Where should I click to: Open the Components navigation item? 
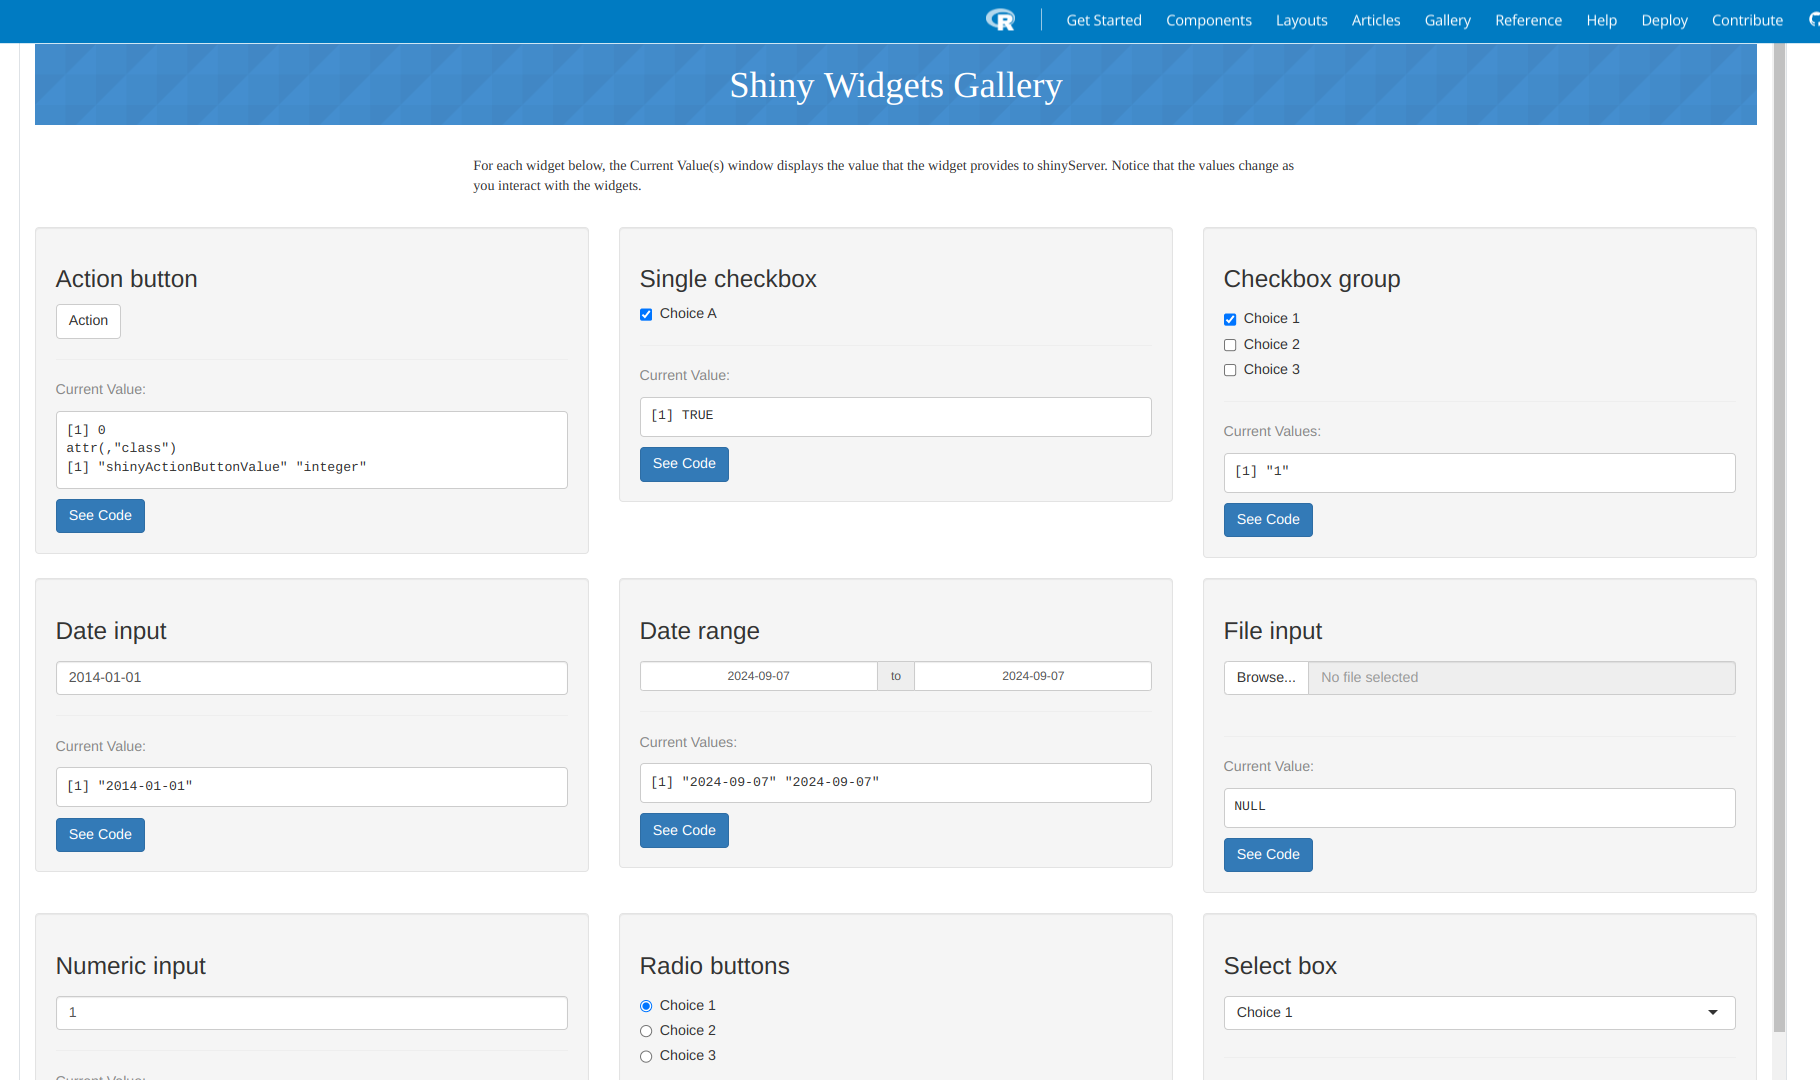1208,20
